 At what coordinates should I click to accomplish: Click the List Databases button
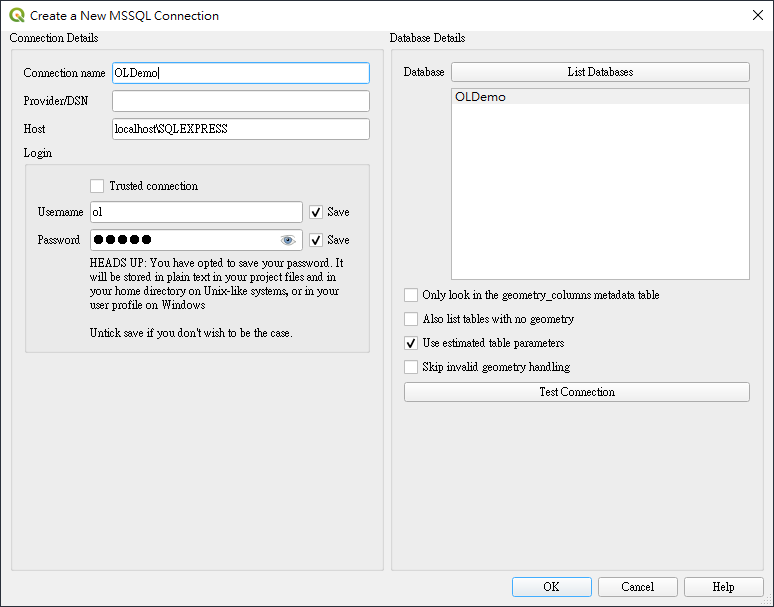pos(600,72)
